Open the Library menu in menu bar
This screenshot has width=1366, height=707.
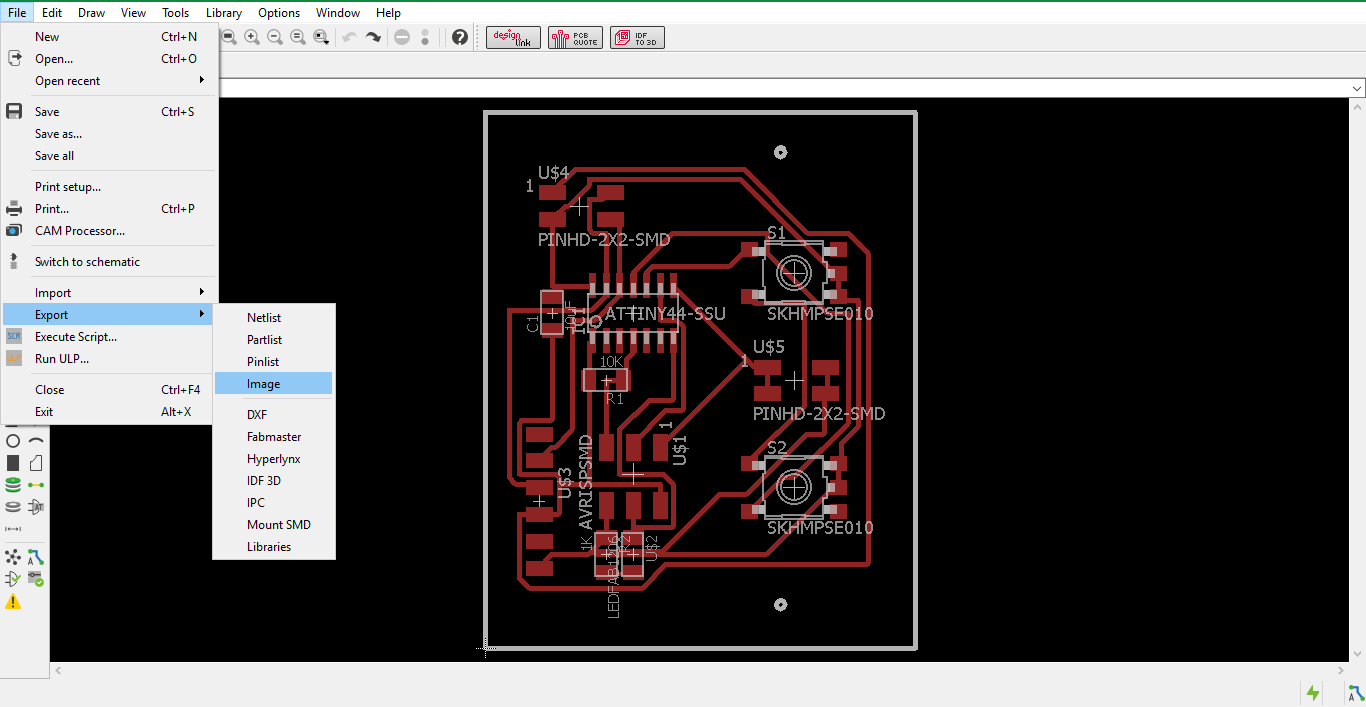224,13
